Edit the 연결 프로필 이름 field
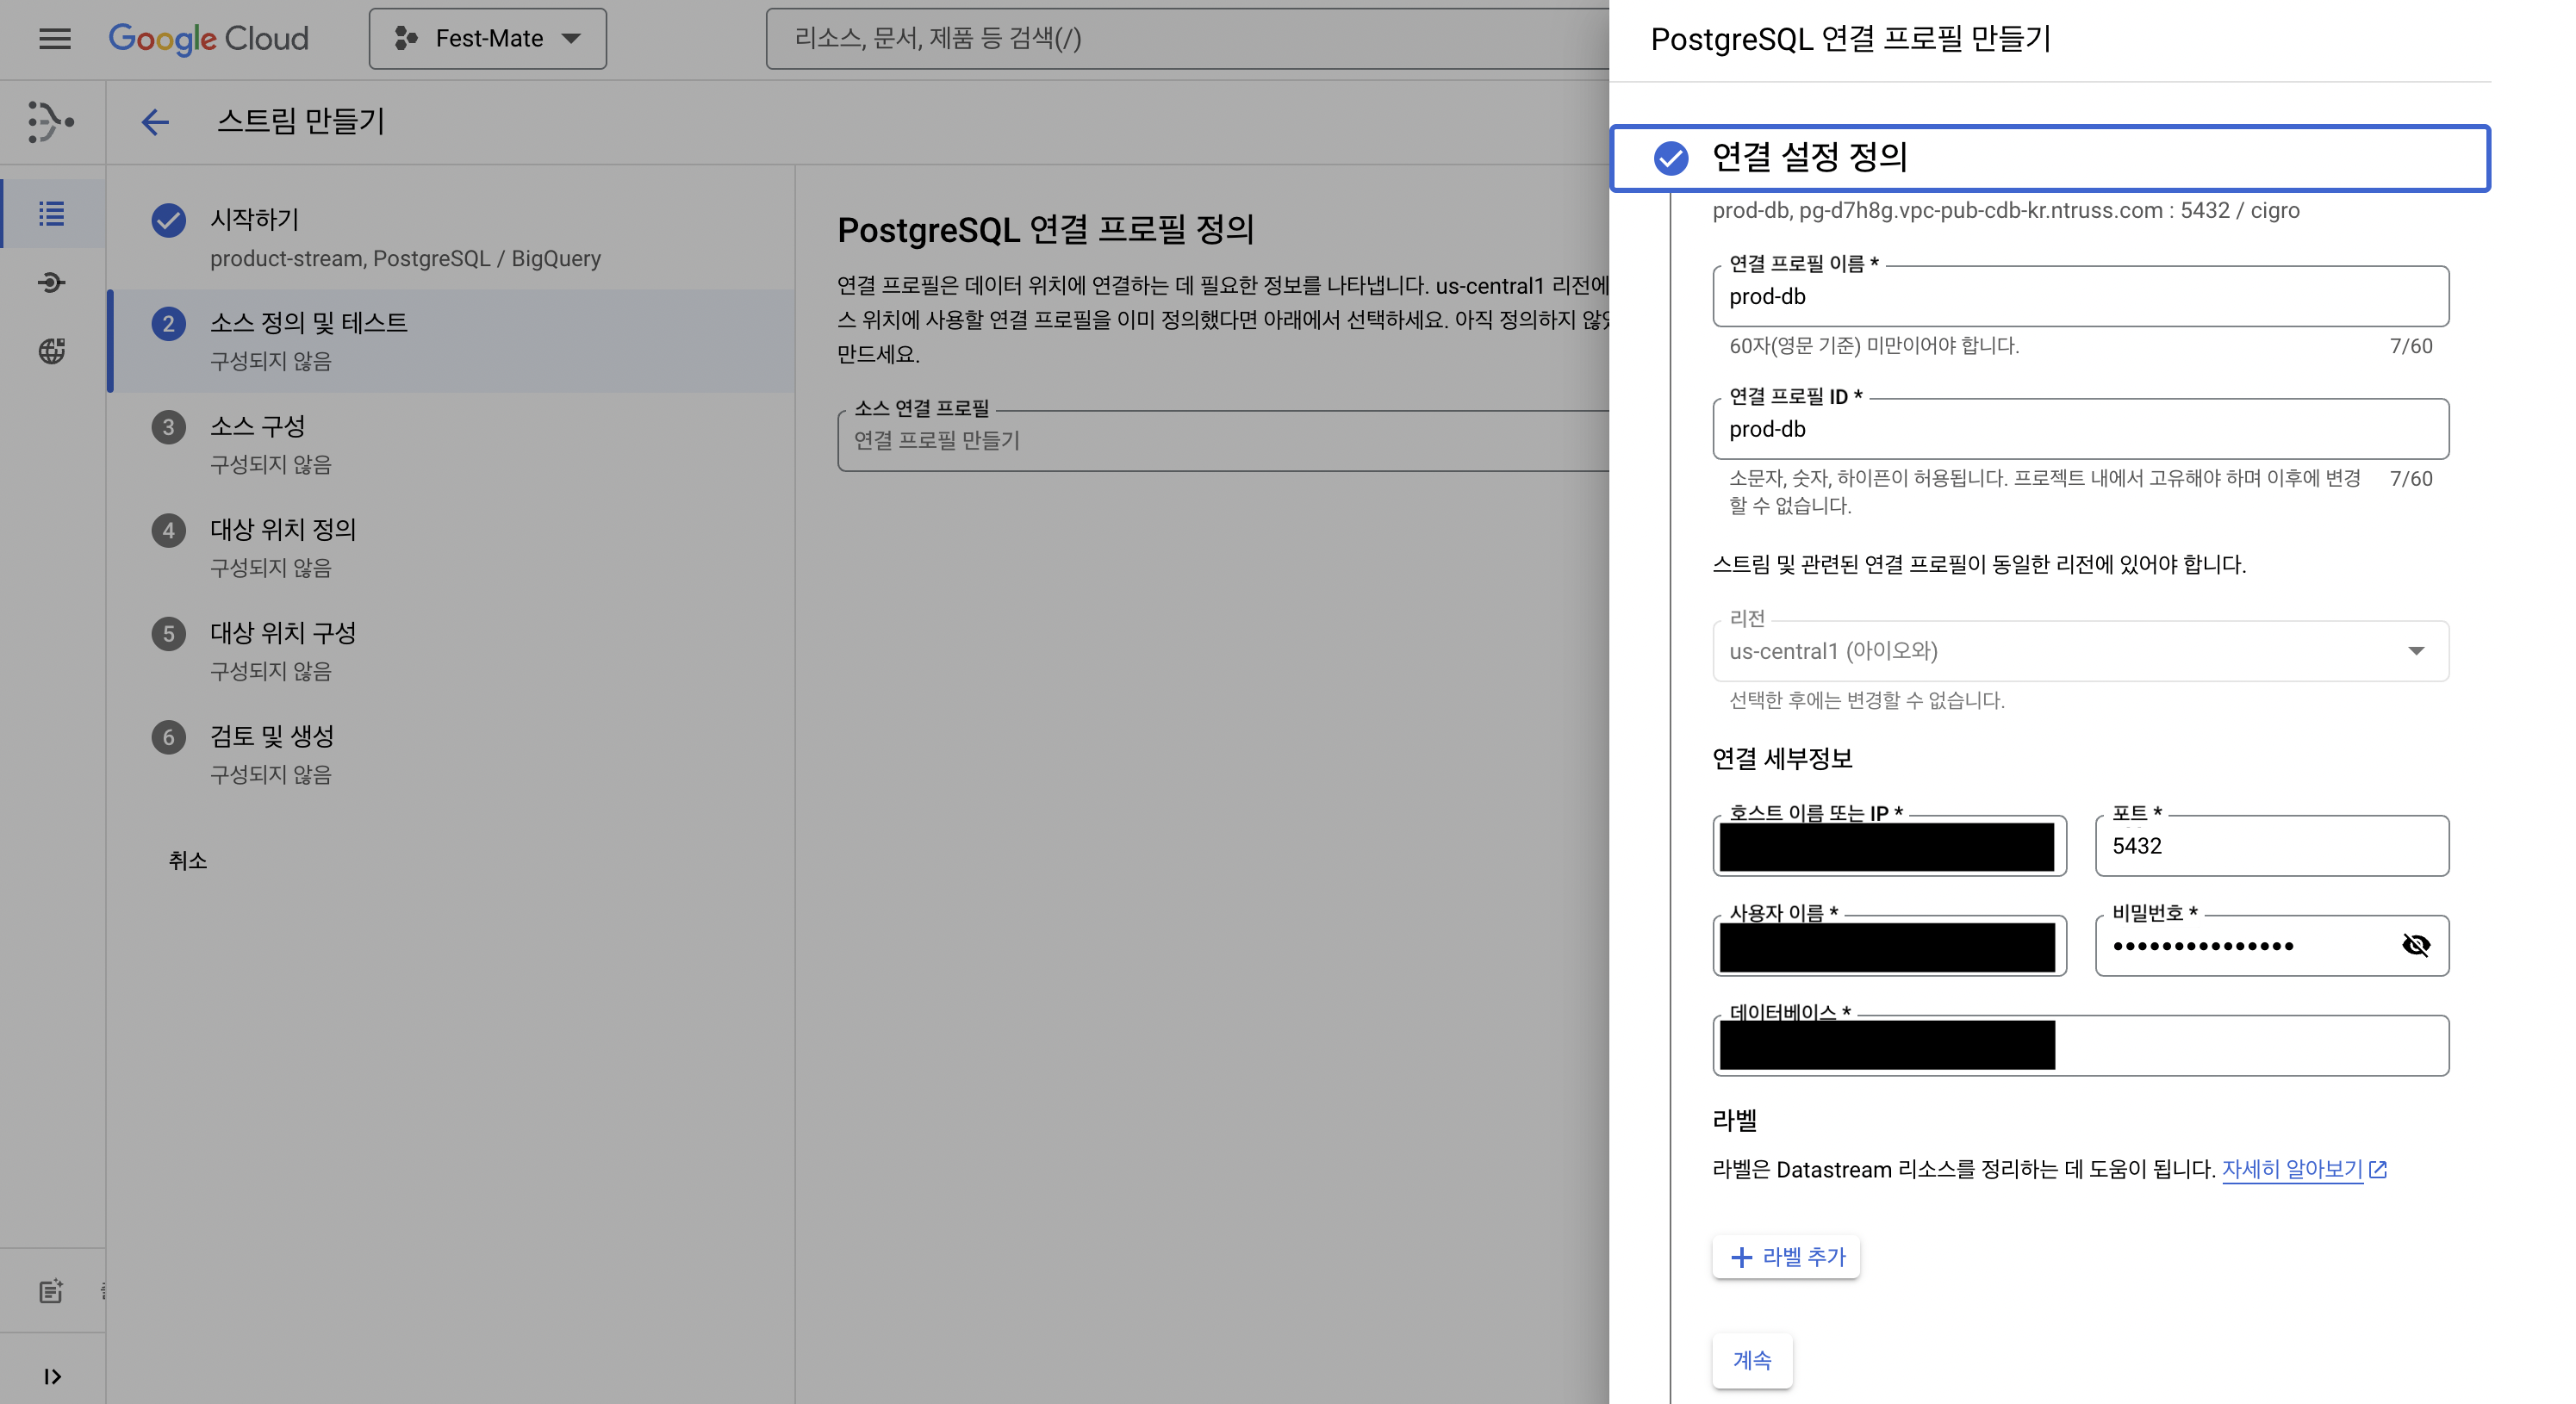This screenshot has width=2576, height=1404. [x=2080, y=296]
